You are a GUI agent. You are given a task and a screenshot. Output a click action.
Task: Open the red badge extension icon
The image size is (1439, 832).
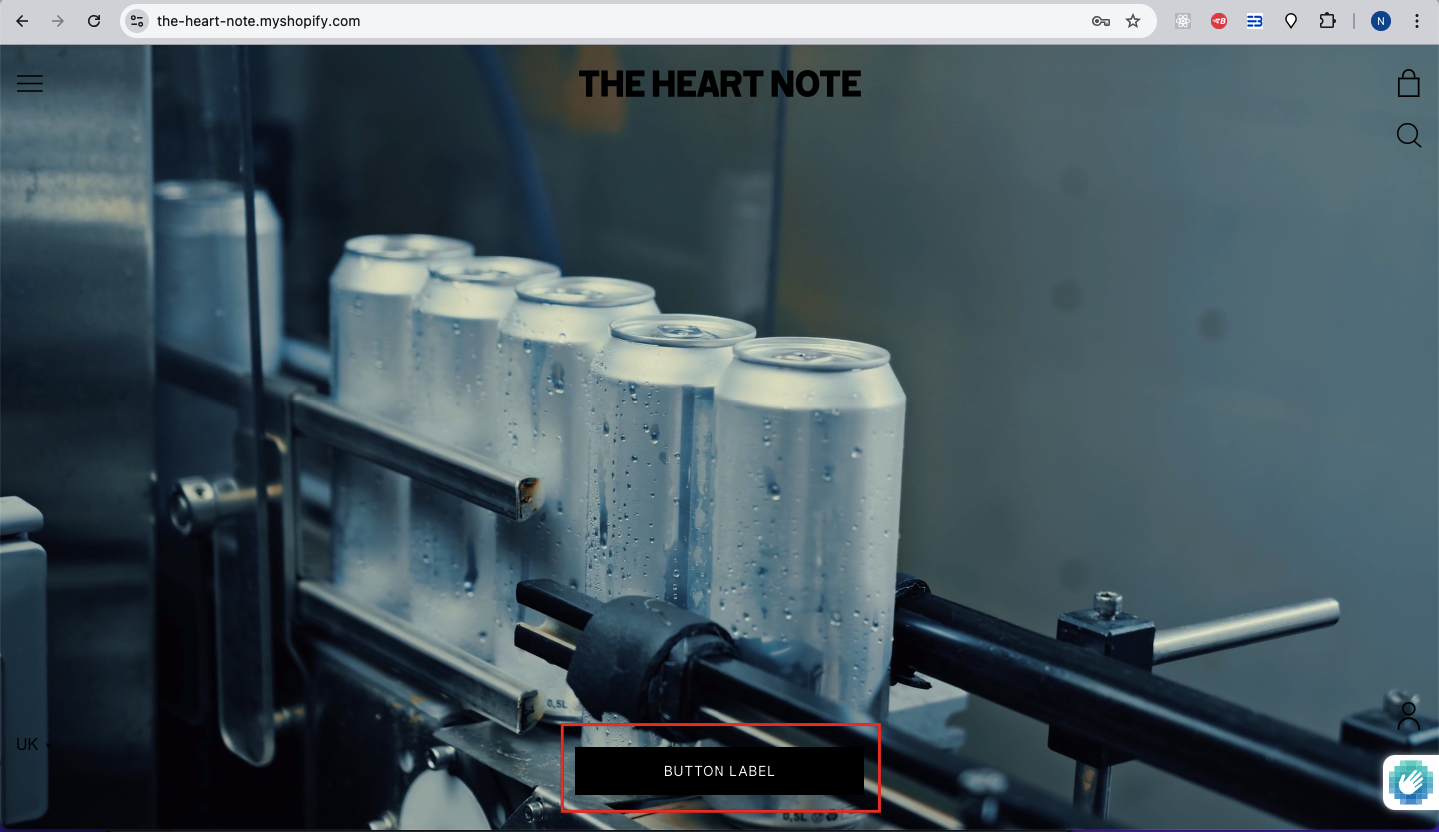[x=1219, y=21]
